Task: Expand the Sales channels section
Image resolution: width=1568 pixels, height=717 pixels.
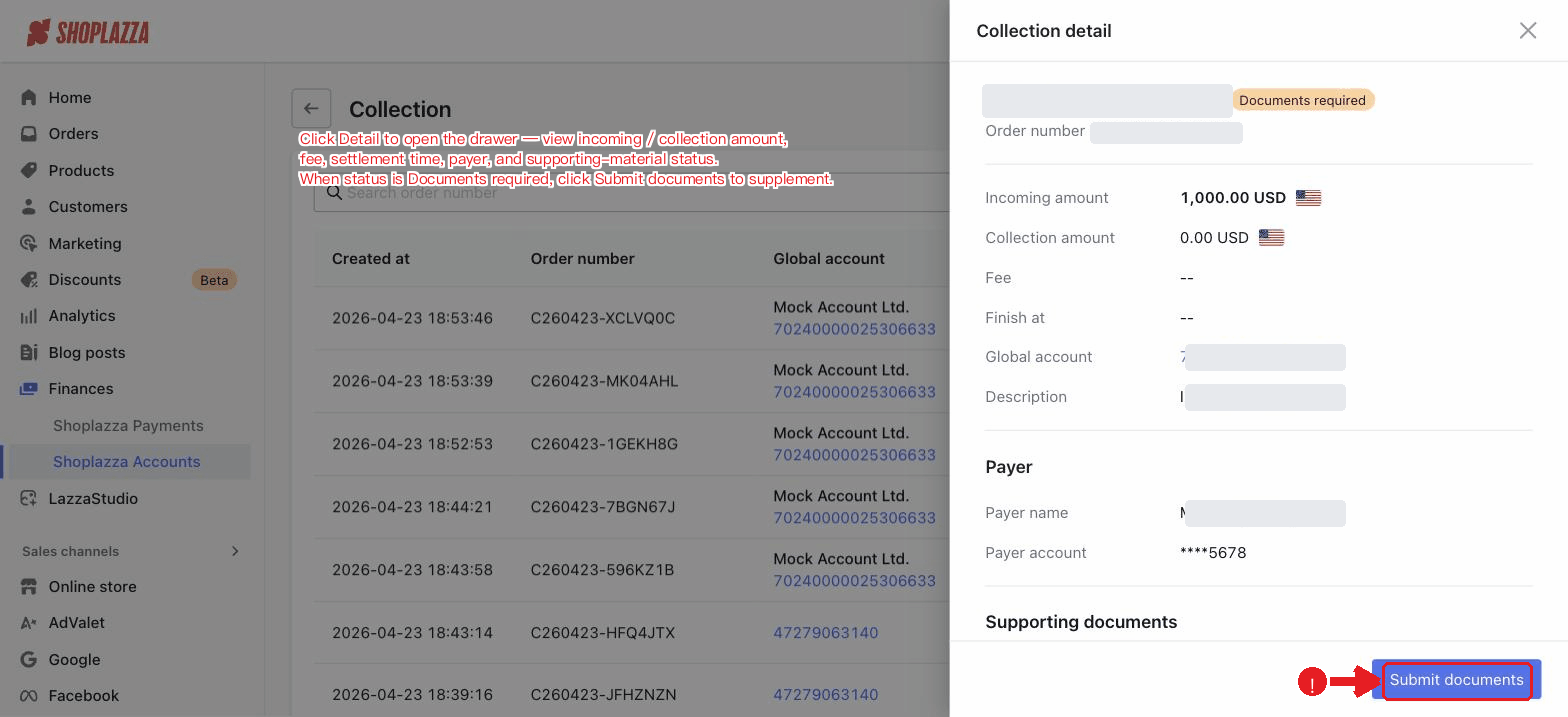Action: [x=235, y=551]
